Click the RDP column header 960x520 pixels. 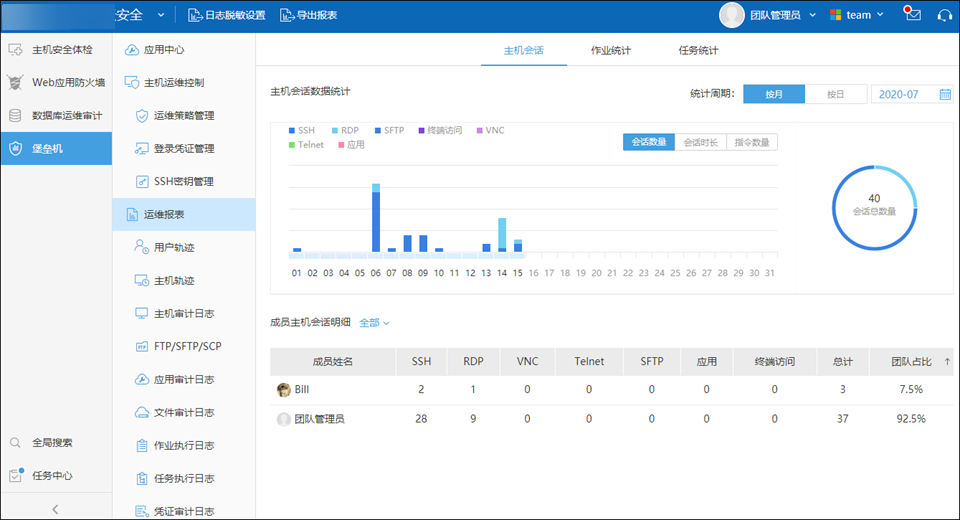pyautogui.click(x=473, y=362)
